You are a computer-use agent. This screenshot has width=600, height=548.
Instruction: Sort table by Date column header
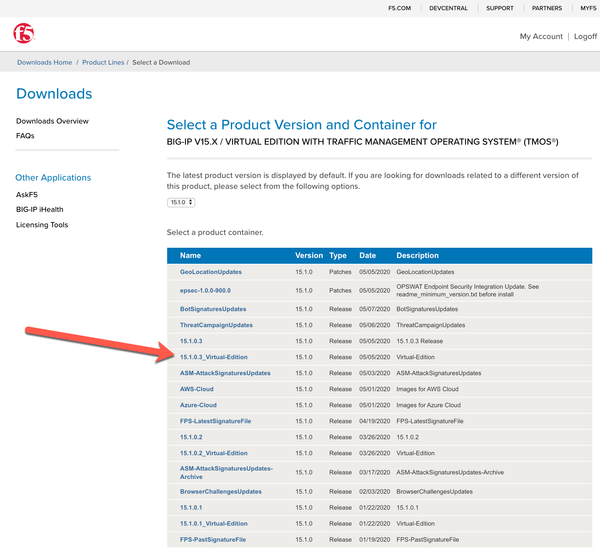click(367, 255)
